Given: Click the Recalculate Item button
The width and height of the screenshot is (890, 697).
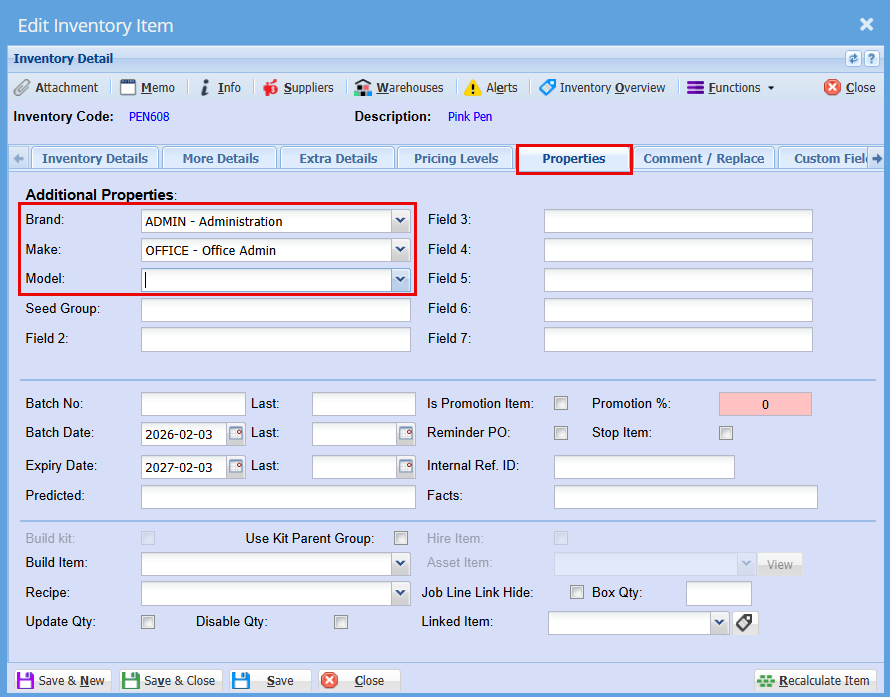Looking at the screenshot, I should pyautogui.click(x=813, y=681).
